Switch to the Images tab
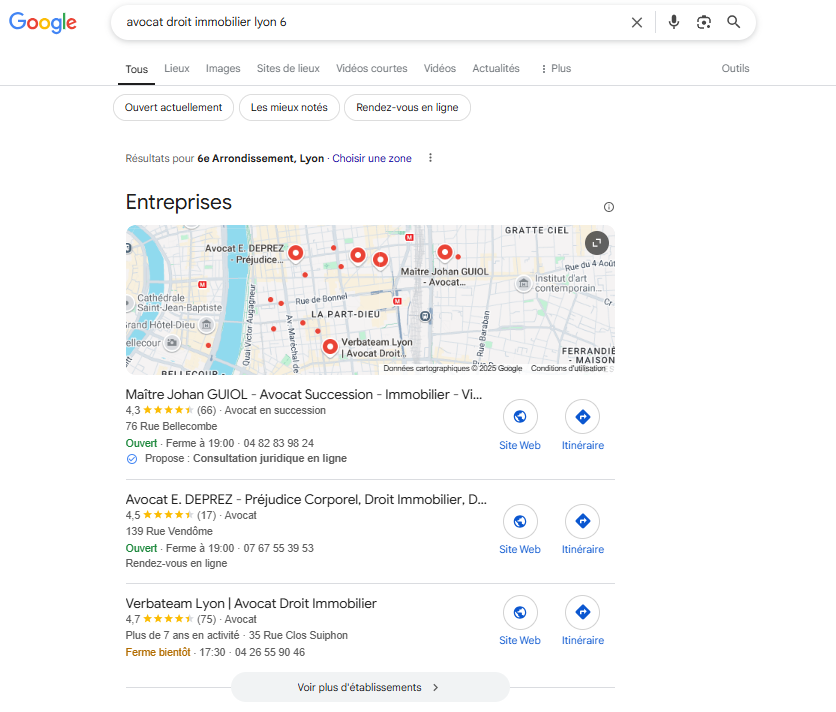Viewport: 836px width, 712px height. click(223, 68)
